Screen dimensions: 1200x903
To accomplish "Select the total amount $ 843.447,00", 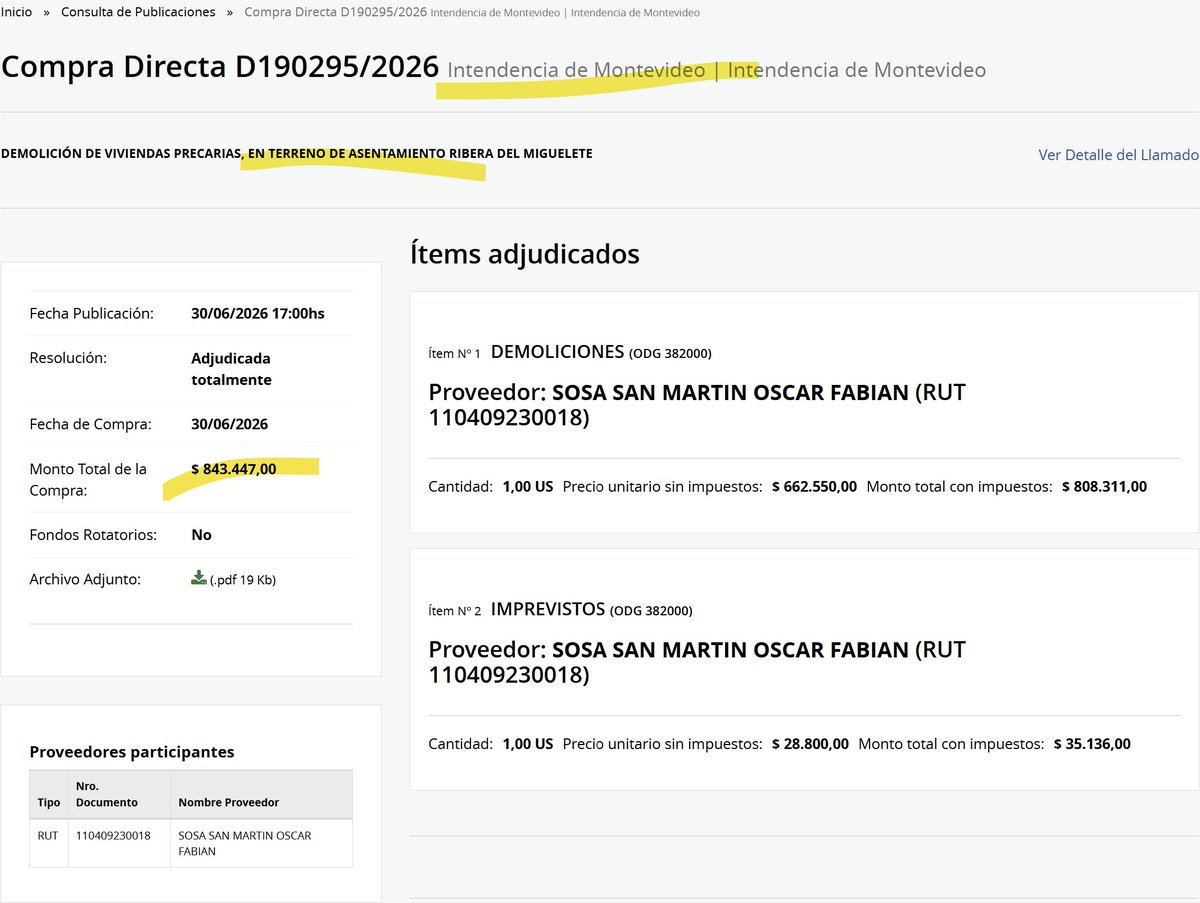I will (234, 469).
